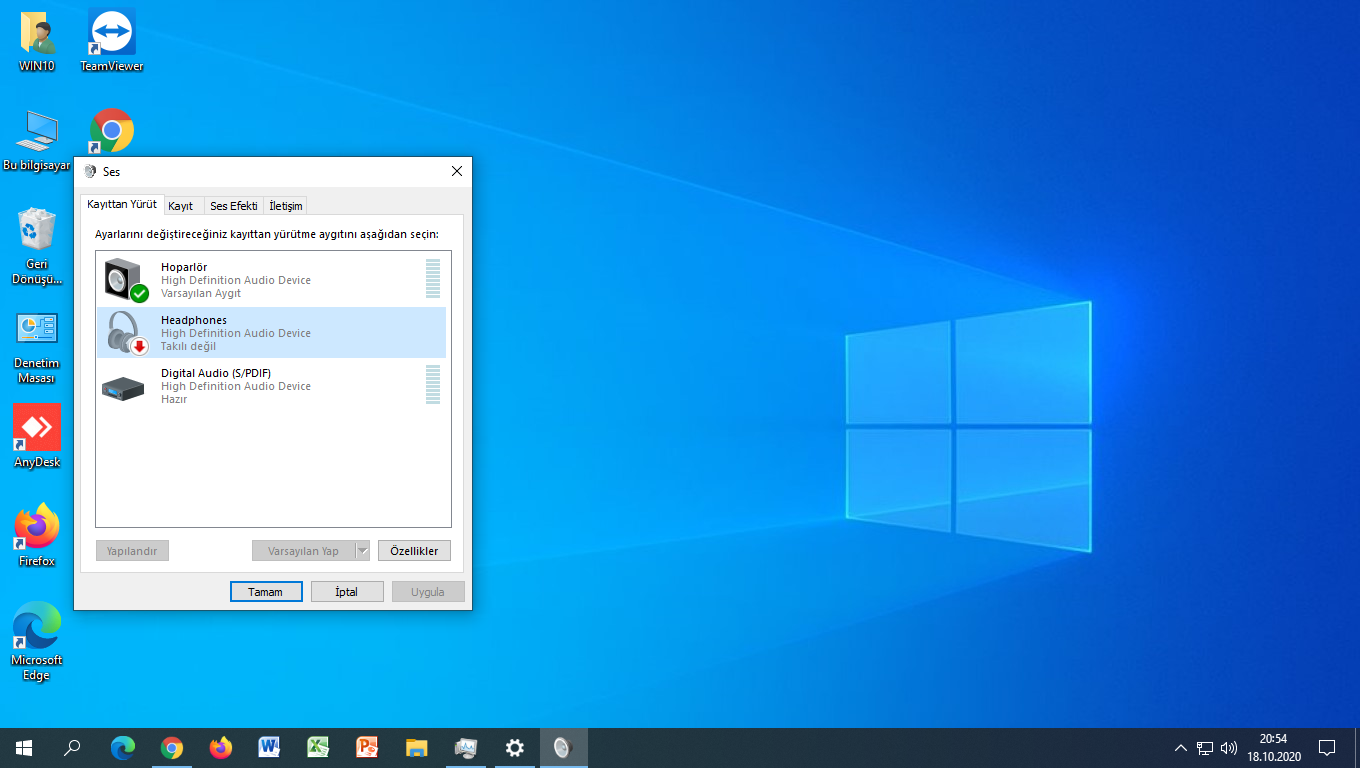Click the Ses sound taskbar button
The image size is (1360, 768).
tap(564, 747)
